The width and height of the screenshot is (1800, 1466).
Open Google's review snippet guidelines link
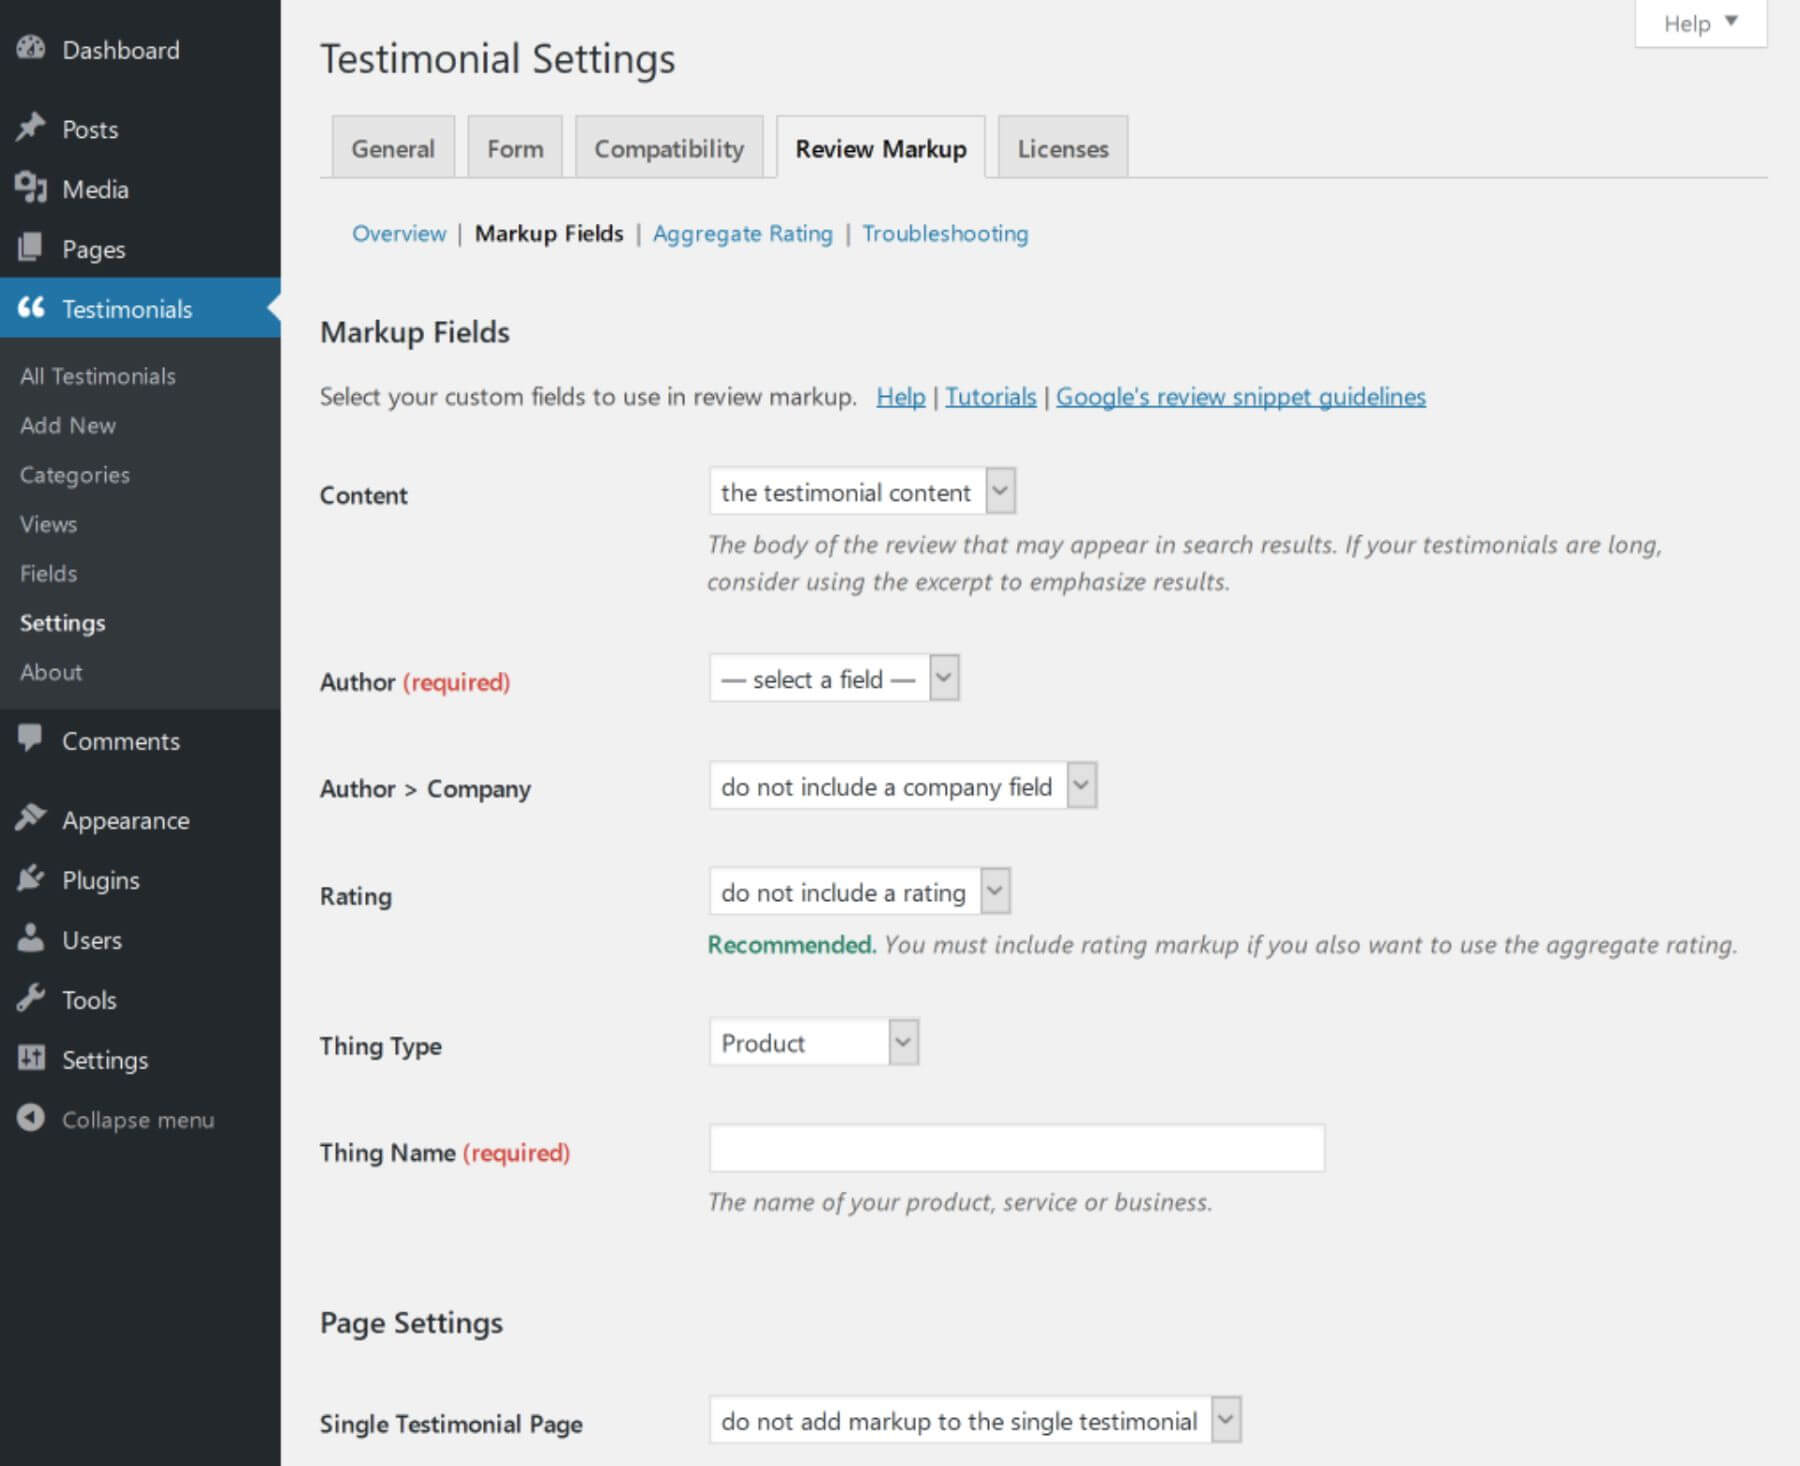tap(1242, 396)
